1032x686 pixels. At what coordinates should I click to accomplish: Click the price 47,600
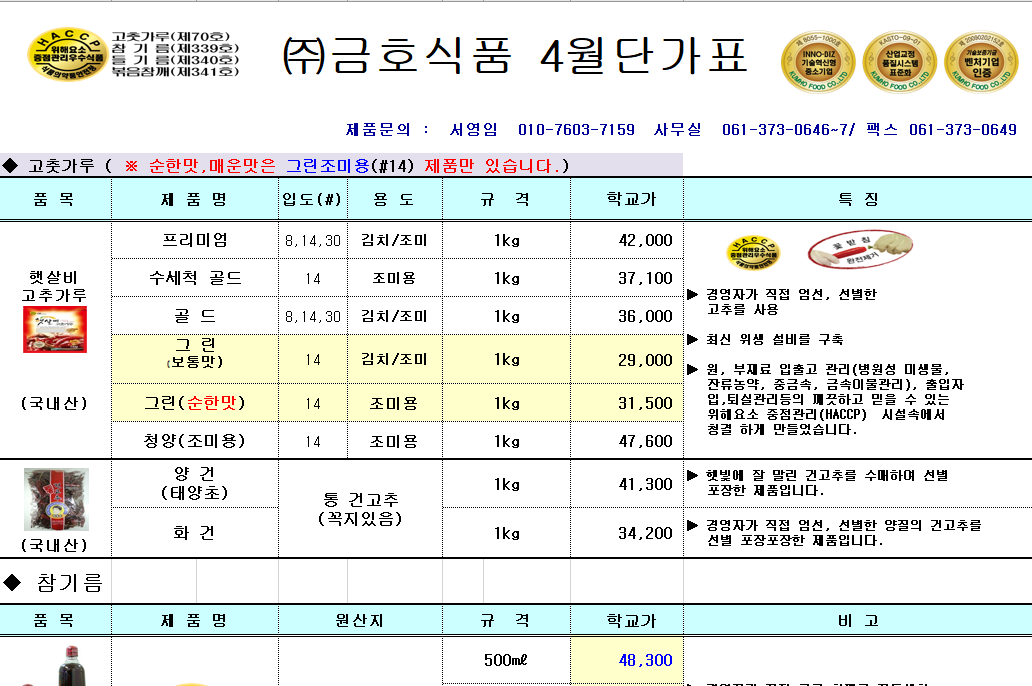[x=645, y=440]
